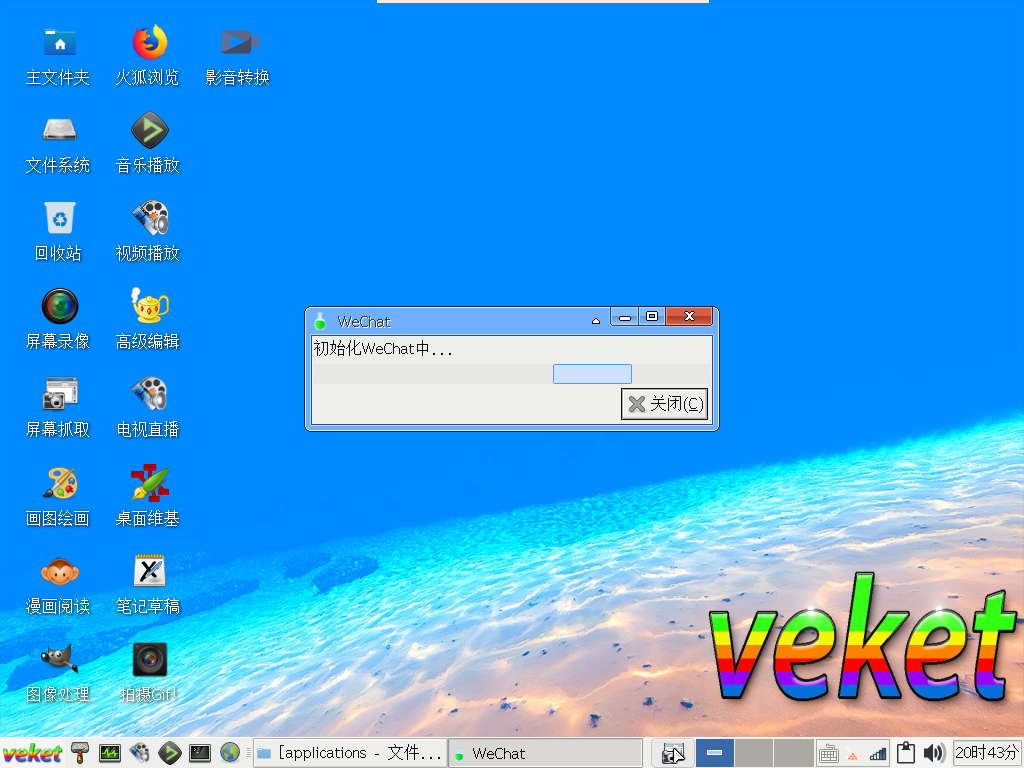Roll up WeChat window using triangle button

click(596, 321)
